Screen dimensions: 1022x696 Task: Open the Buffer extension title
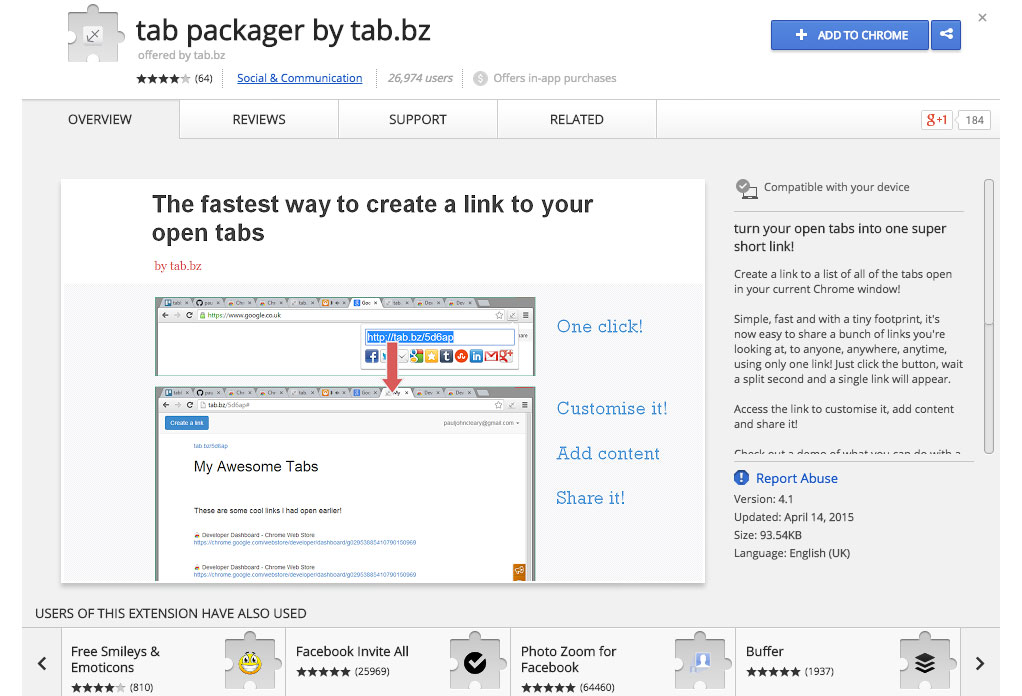pyautogui.click(x=765, y=651)
